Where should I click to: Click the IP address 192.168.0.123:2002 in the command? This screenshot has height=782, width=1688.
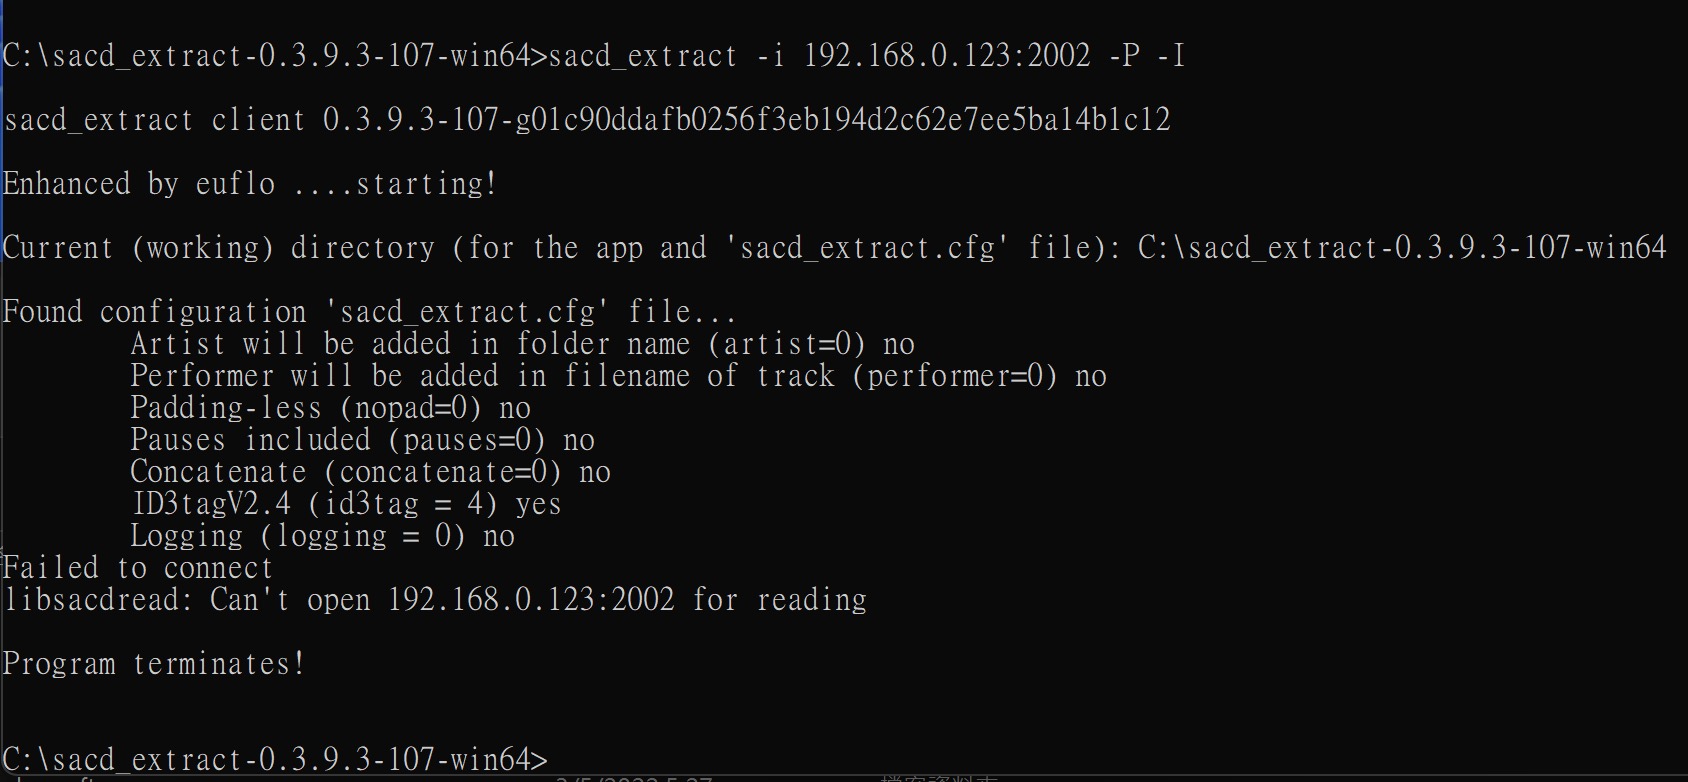pos(947,55)
